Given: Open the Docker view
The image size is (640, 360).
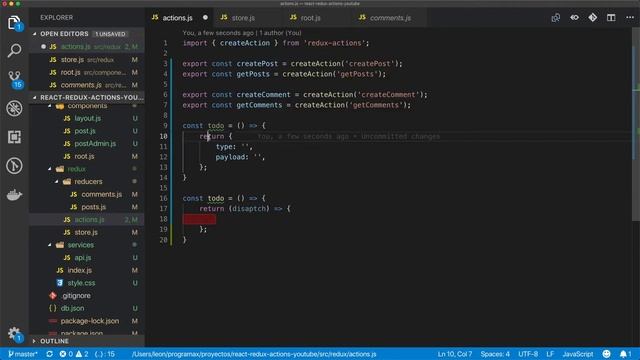Looking at the screenshot, I should click(14, 195).
